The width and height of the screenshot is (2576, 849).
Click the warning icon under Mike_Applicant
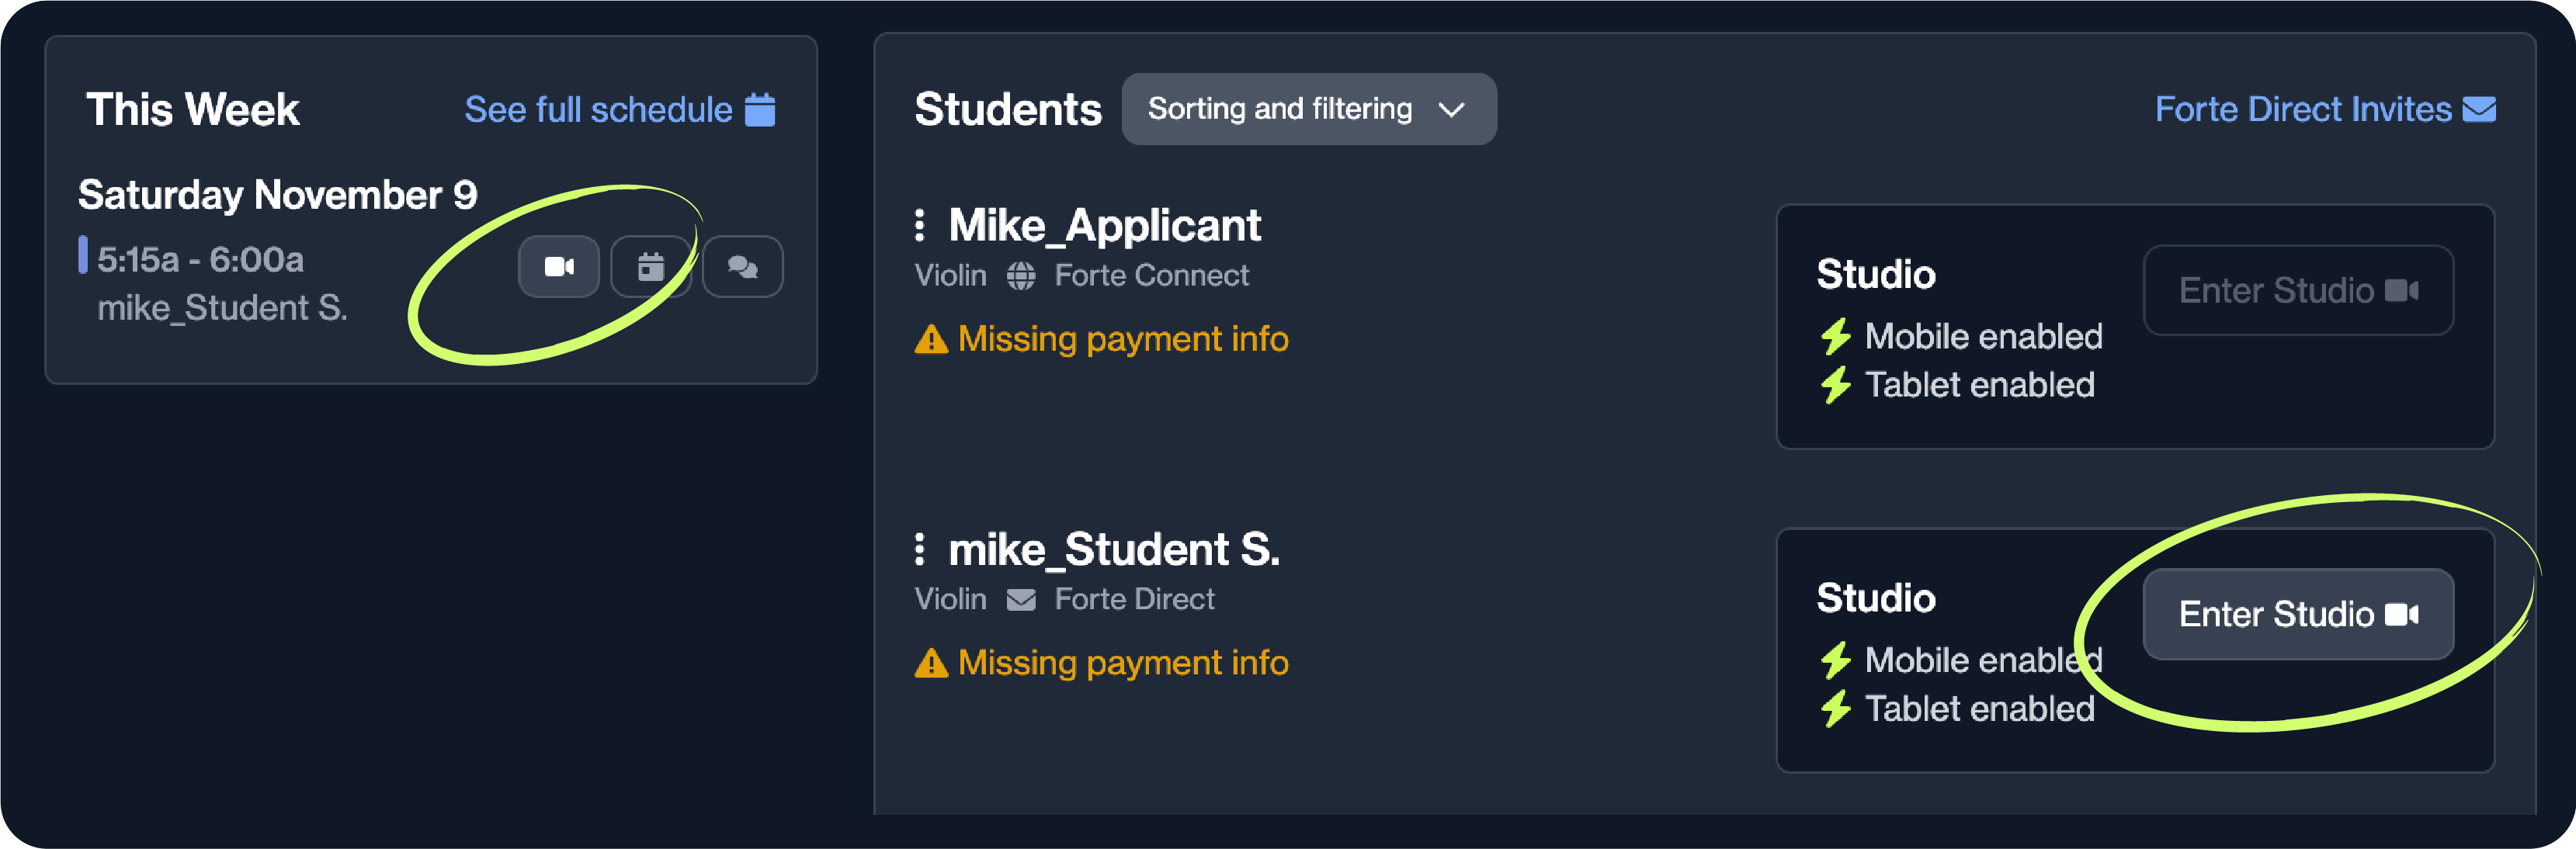tap(931, 340)
